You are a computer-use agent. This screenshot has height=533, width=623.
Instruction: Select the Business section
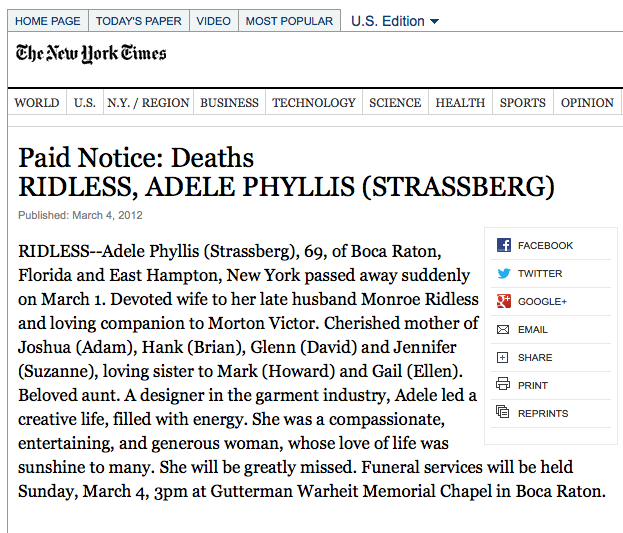tap(229, 103)
